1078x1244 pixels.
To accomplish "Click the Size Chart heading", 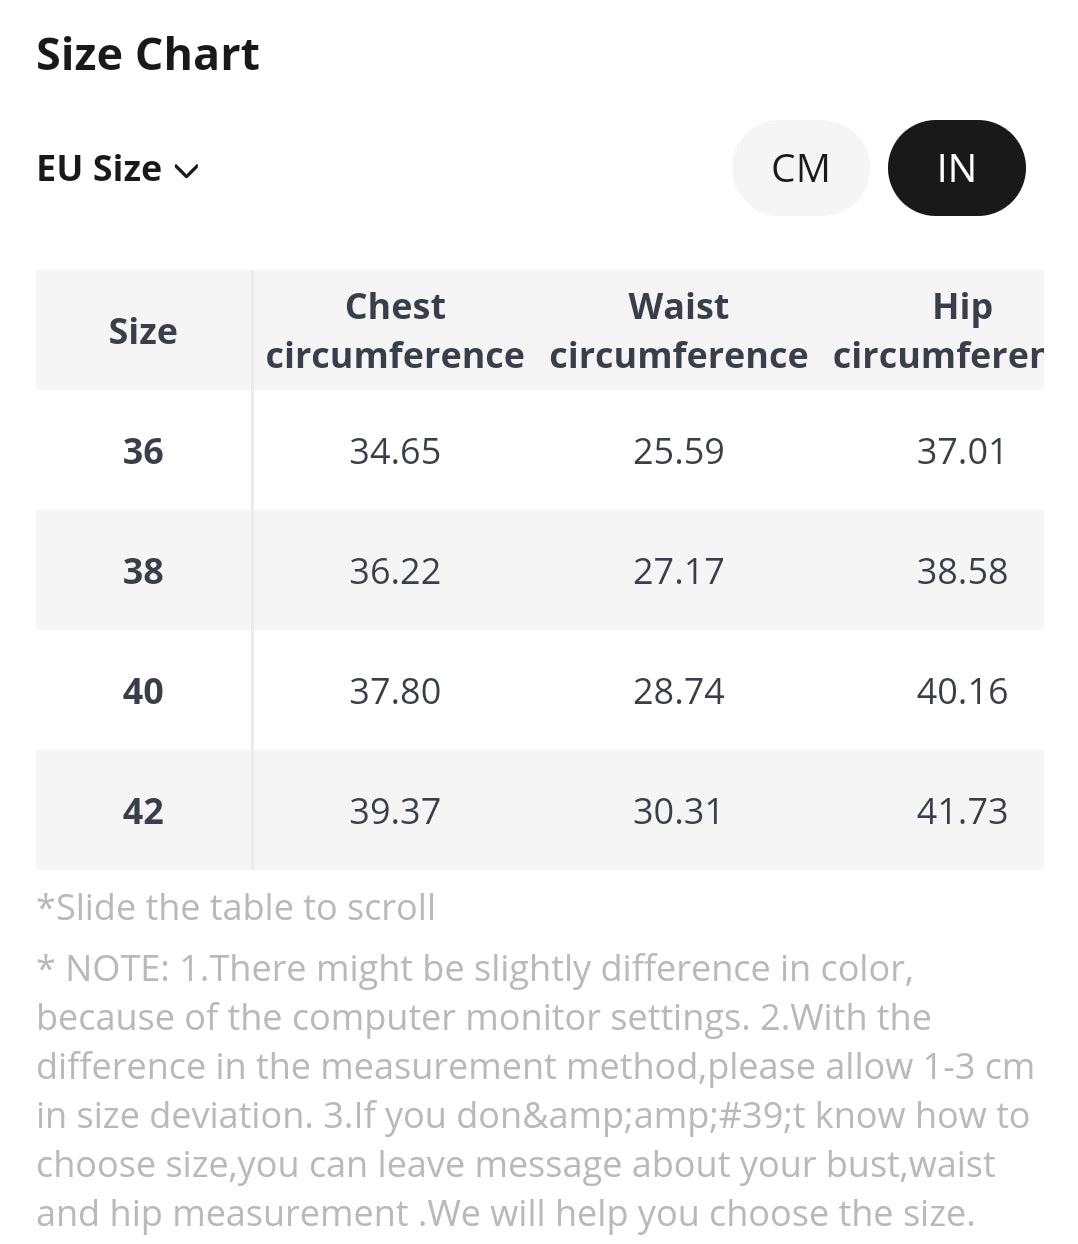I will coord(148,54).
